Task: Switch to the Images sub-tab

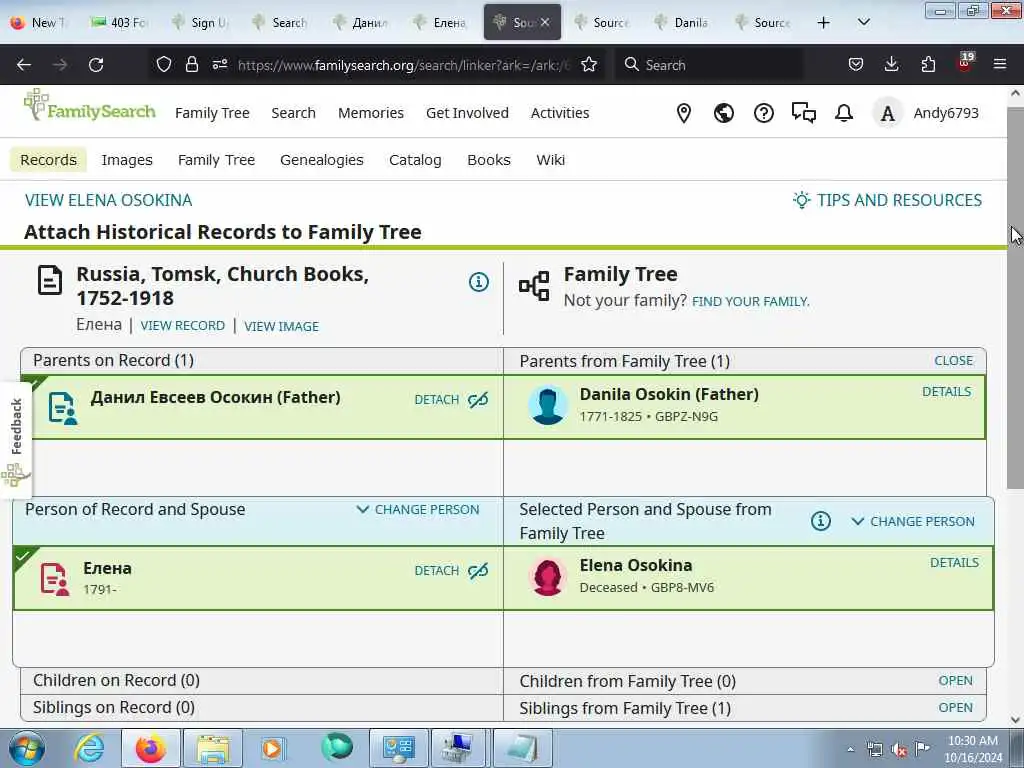Action: pyautogui.click(x=127, y=160)
